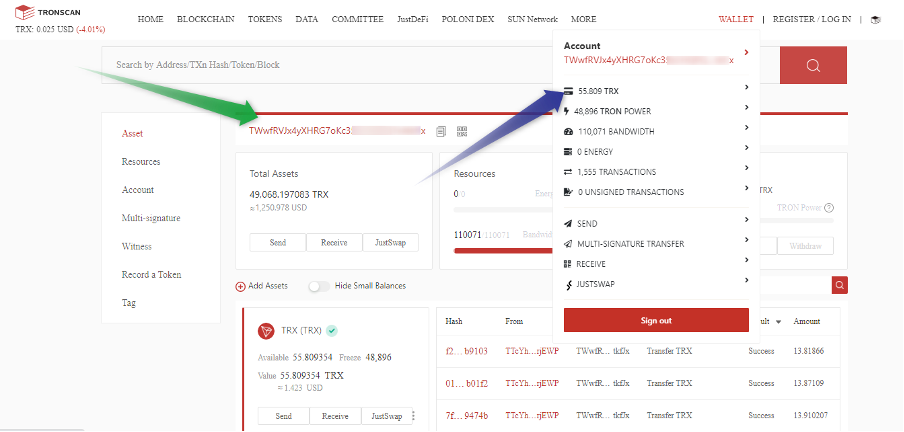This screenshot has height=432, width=904.
Task: Expand the 1,555 Transactions entry
Action: coord(746,172)
